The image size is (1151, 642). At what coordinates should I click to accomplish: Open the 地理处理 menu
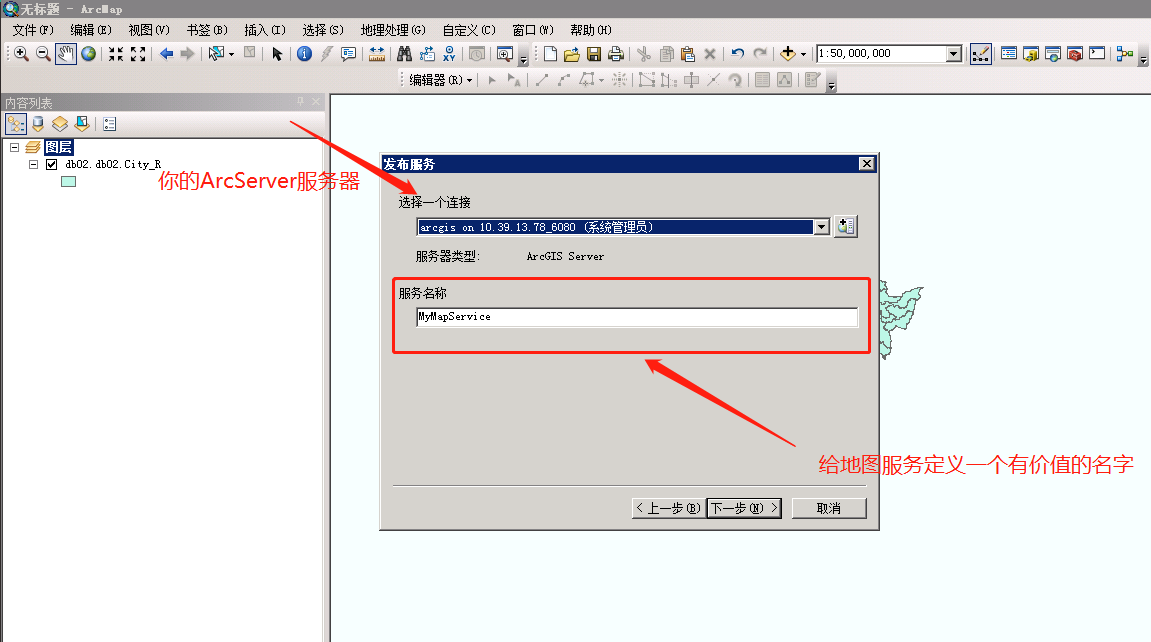click(x=392, y=30)
